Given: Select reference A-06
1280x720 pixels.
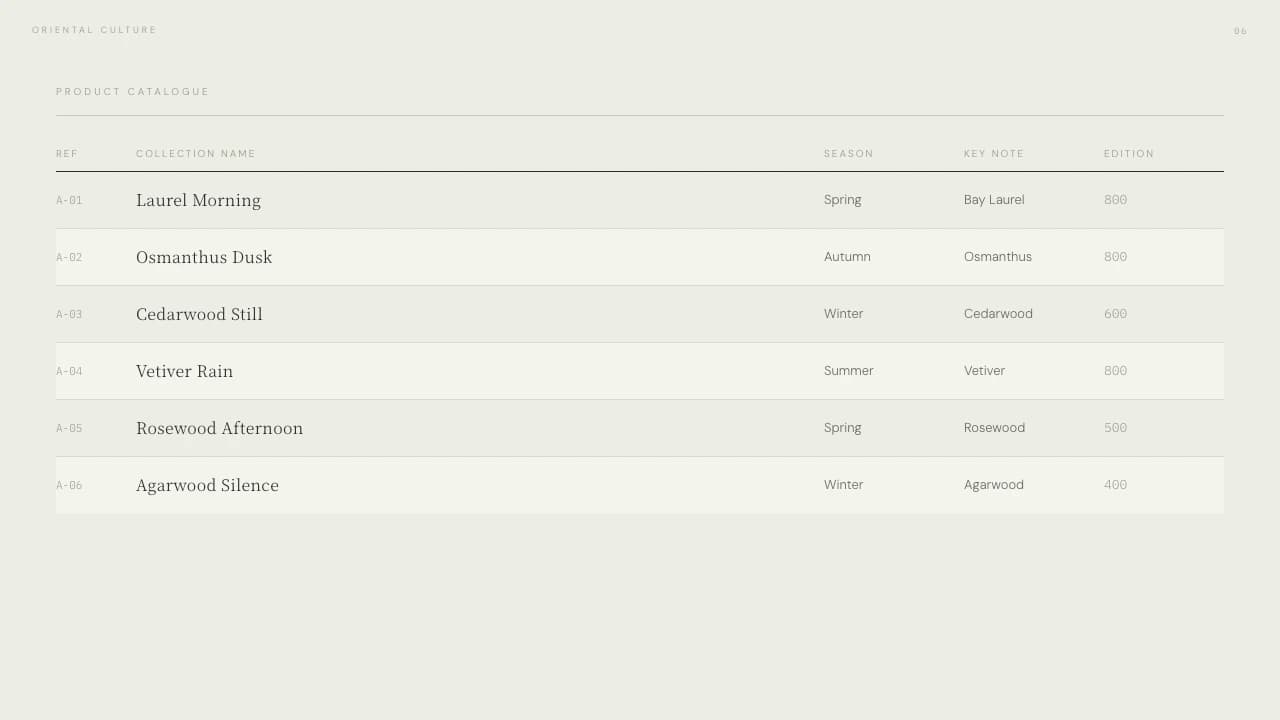Looking at the screenshot, I should (x=69, y=485).
